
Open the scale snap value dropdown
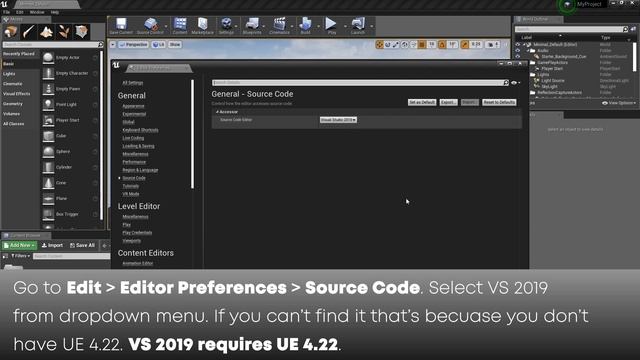click(x=476, y=44)
